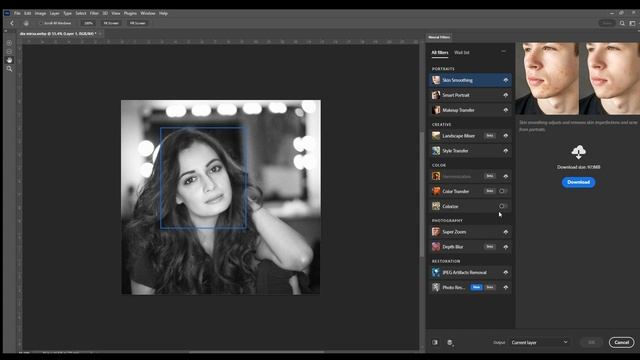Open the 3D menu
640x360 pixels.
(x=105, y=13)
